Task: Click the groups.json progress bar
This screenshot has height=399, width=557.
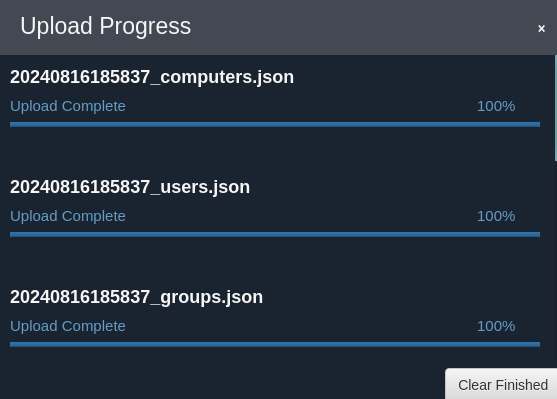Action: pos(275,345)
